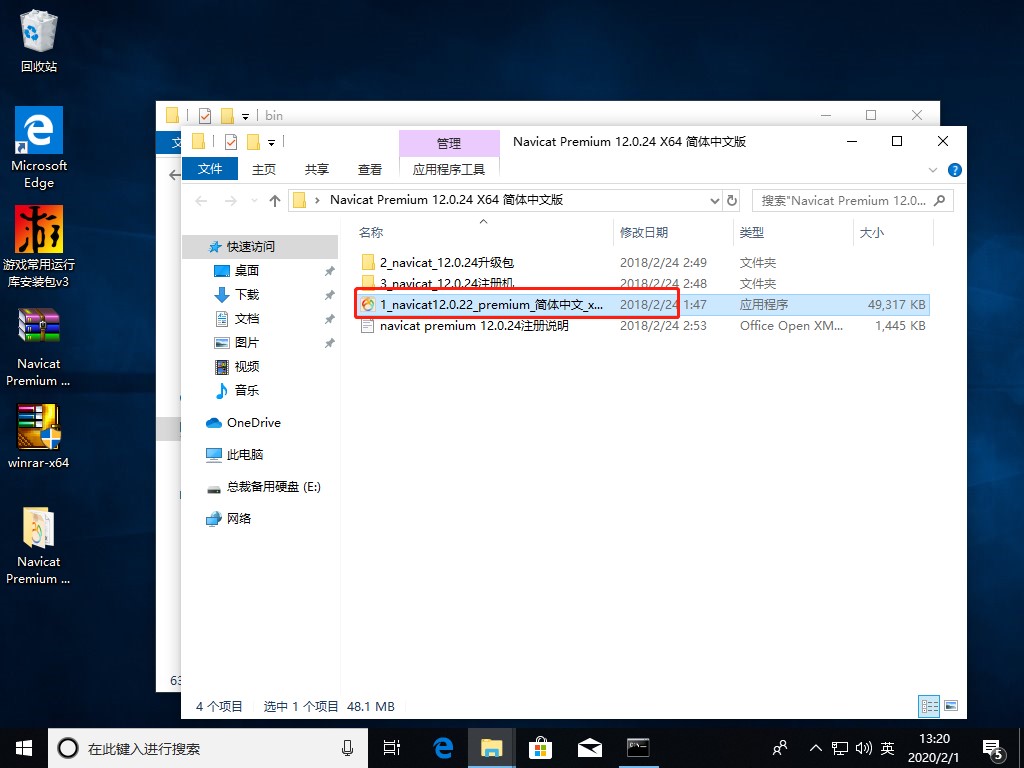Open the notification center icon
Screen dimensions: 1024x768
pyautogui.click(x=993, y=750)
